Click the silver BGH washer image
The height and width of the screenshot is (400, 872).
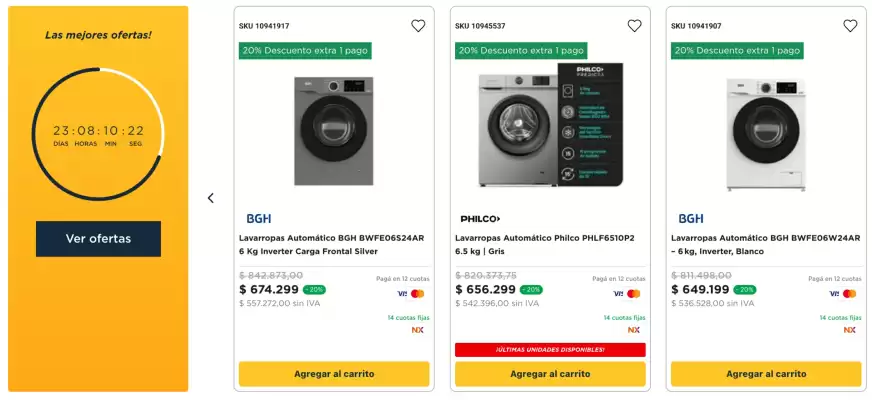tap(334, 130)
